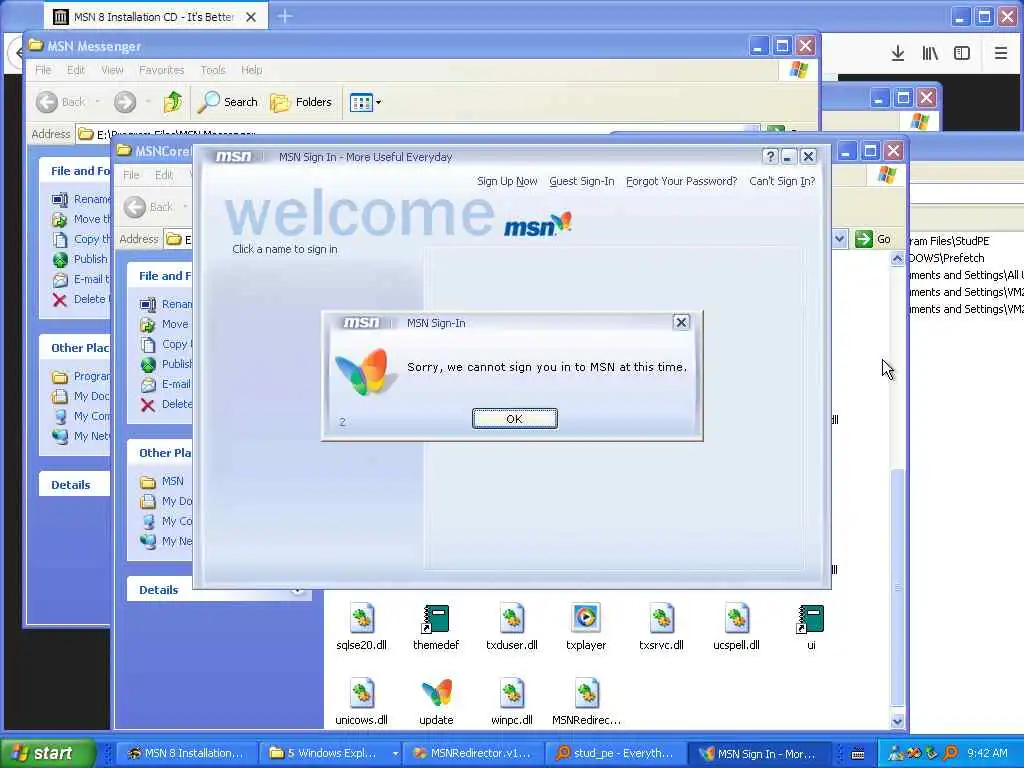
Task: Select the MSNRedirec... file icon
Action: 586,703
